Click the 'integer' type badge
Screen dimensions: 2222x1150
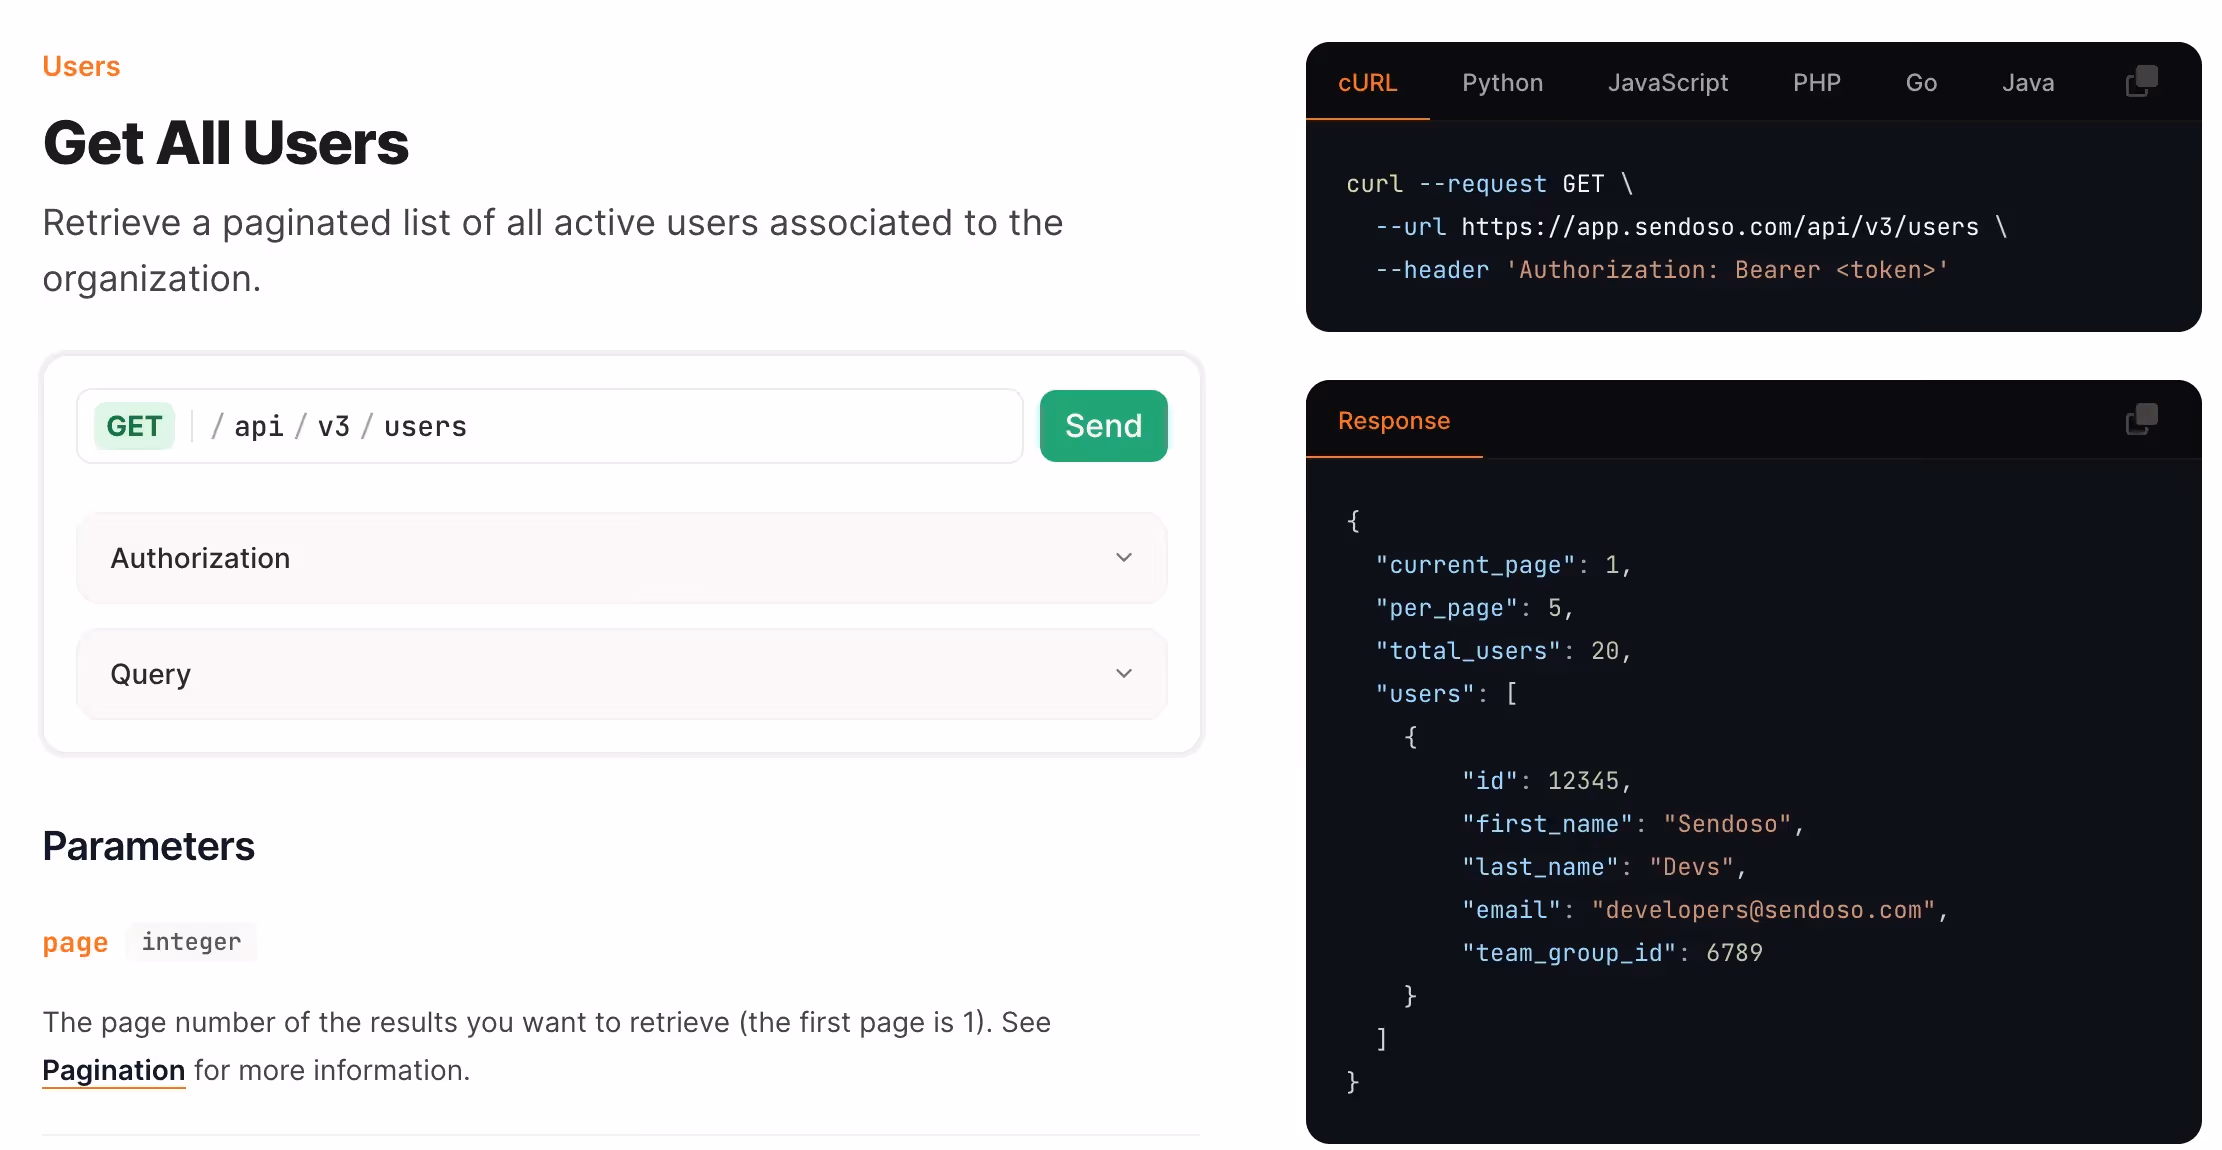click(191, 942)
